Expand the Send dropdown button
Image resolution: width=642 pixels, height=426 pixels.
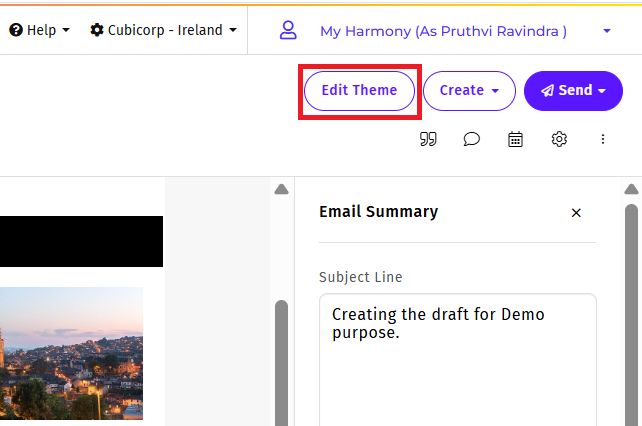pyautogui.click(x=573, y=91)
